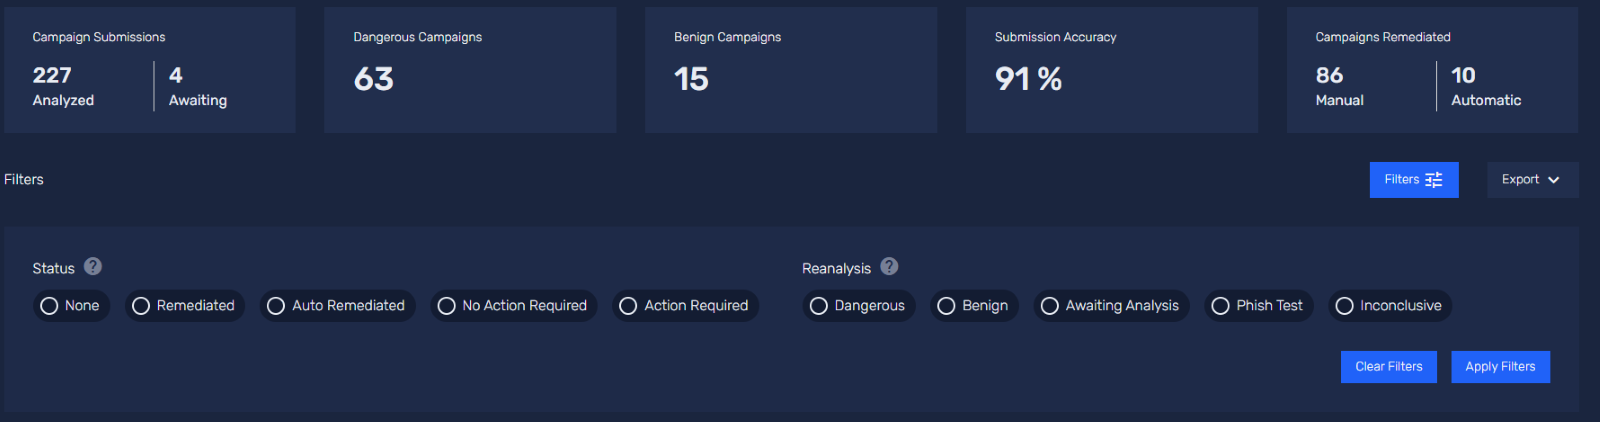Open the Export dropdown
The height and width of the screenshot is (422, 1600).
click(1531, 180)
